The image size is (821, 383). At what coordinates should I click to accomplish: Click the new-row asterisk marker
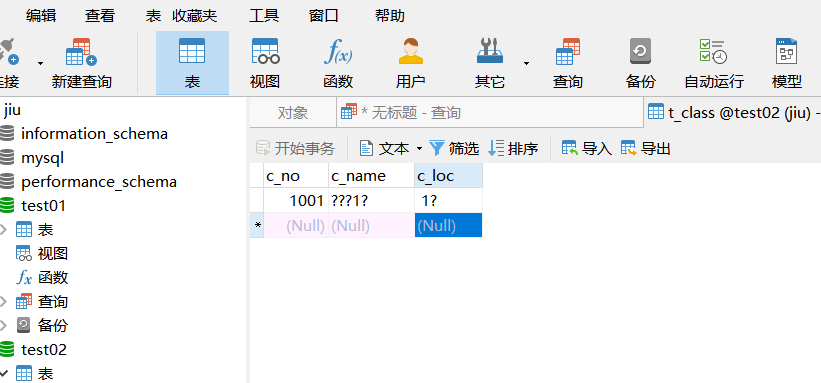pos(257,225)
